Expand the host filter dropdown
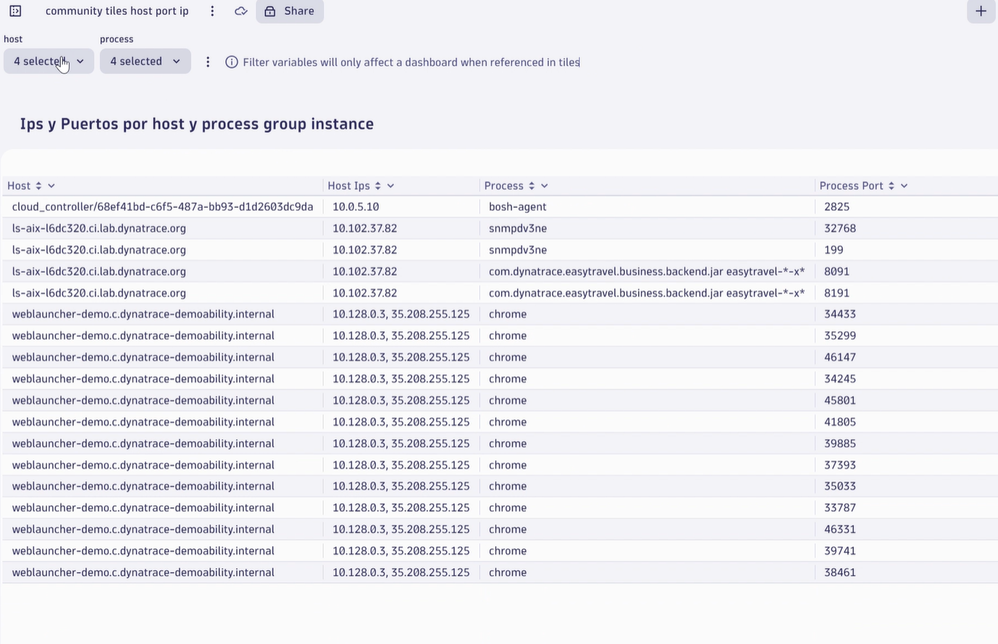The height and width of the screenshot is (644, 998). pyautogui.click(x=49, y=61)
